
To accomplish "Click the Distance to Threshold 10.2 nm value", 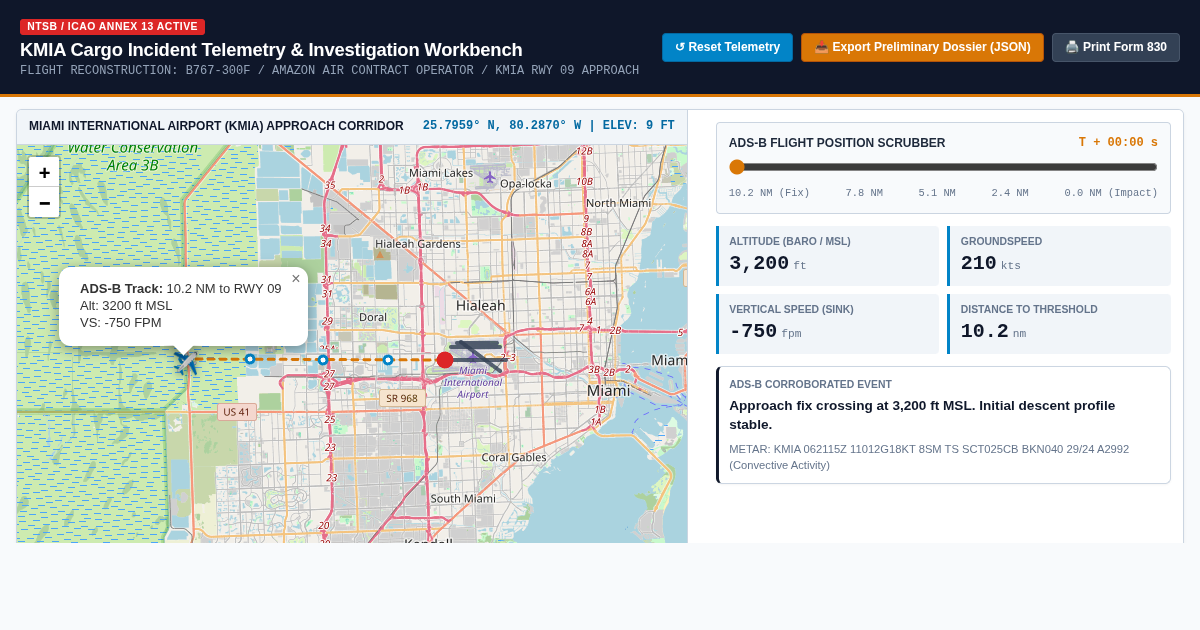I will (x=994, y=332).
